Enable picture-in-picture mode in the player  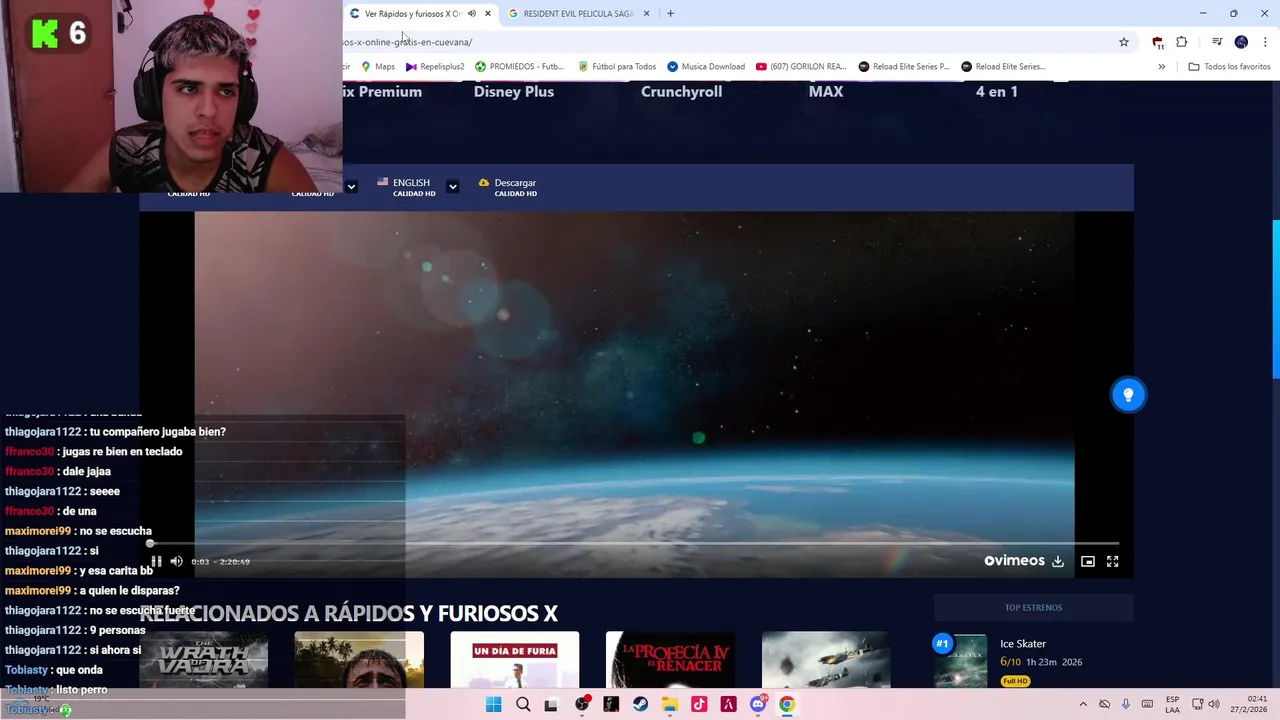[x=1088, y=561]
